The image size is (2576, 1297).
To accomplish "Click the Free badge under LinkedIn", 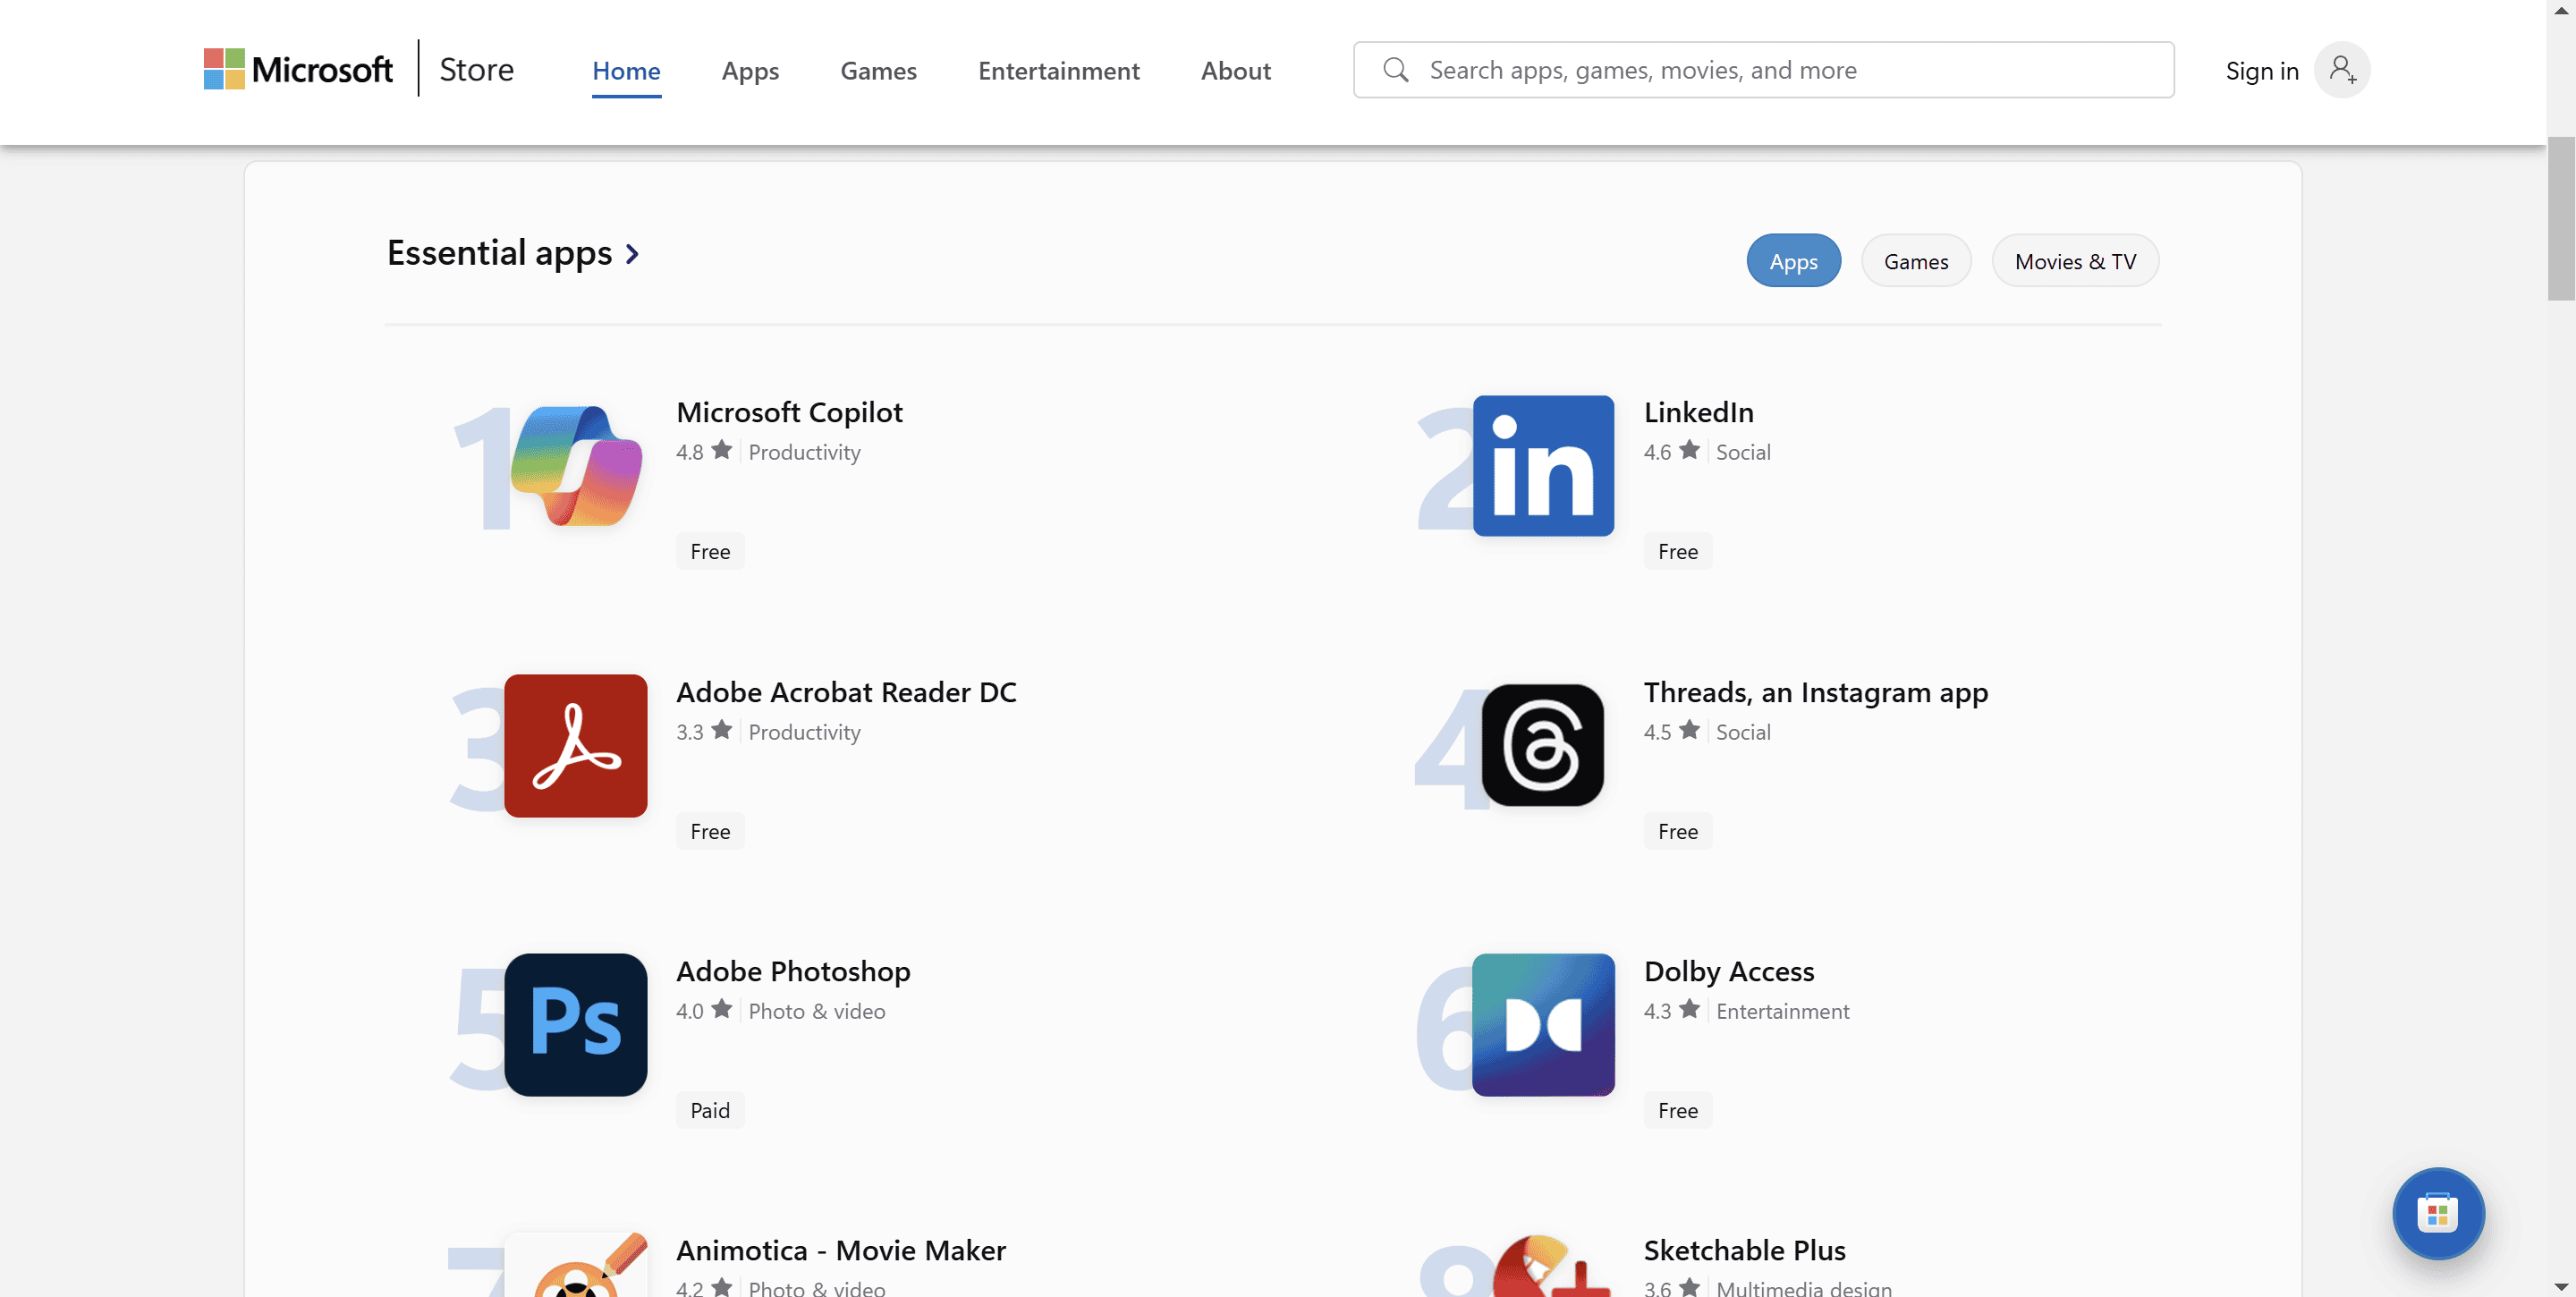I will pos(1677,551).
